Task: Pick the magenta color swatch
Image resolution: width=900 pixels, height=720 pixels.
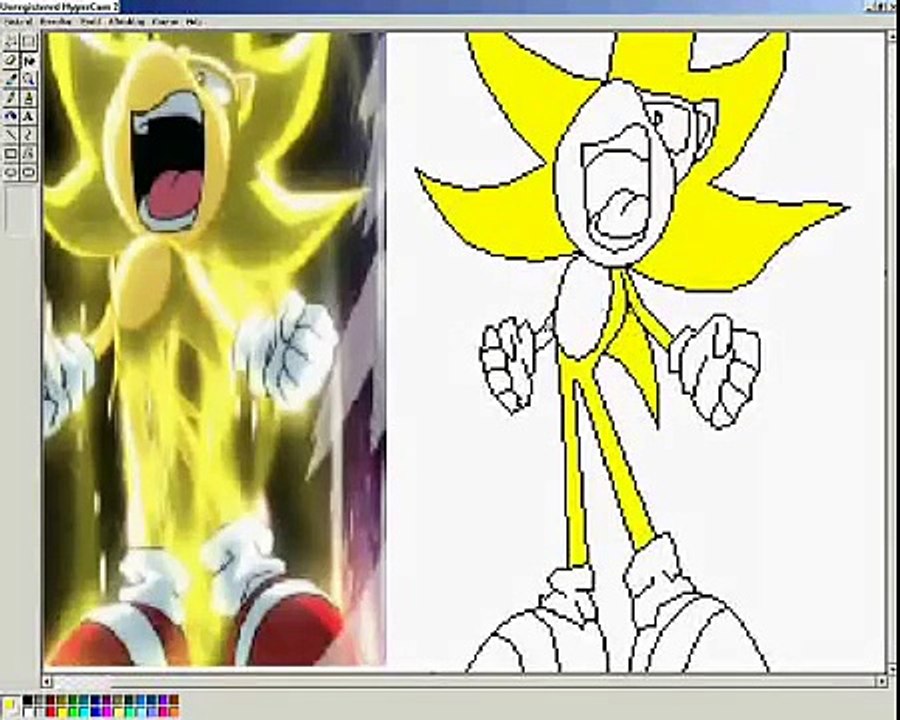Action: [x=106, y=711]
